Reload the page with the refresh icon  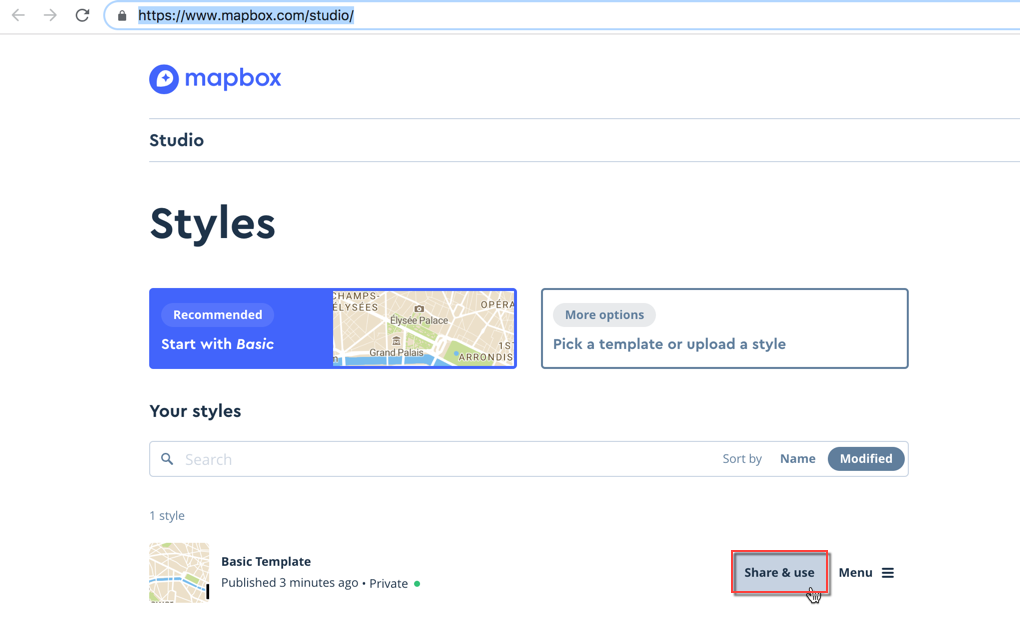82,15
